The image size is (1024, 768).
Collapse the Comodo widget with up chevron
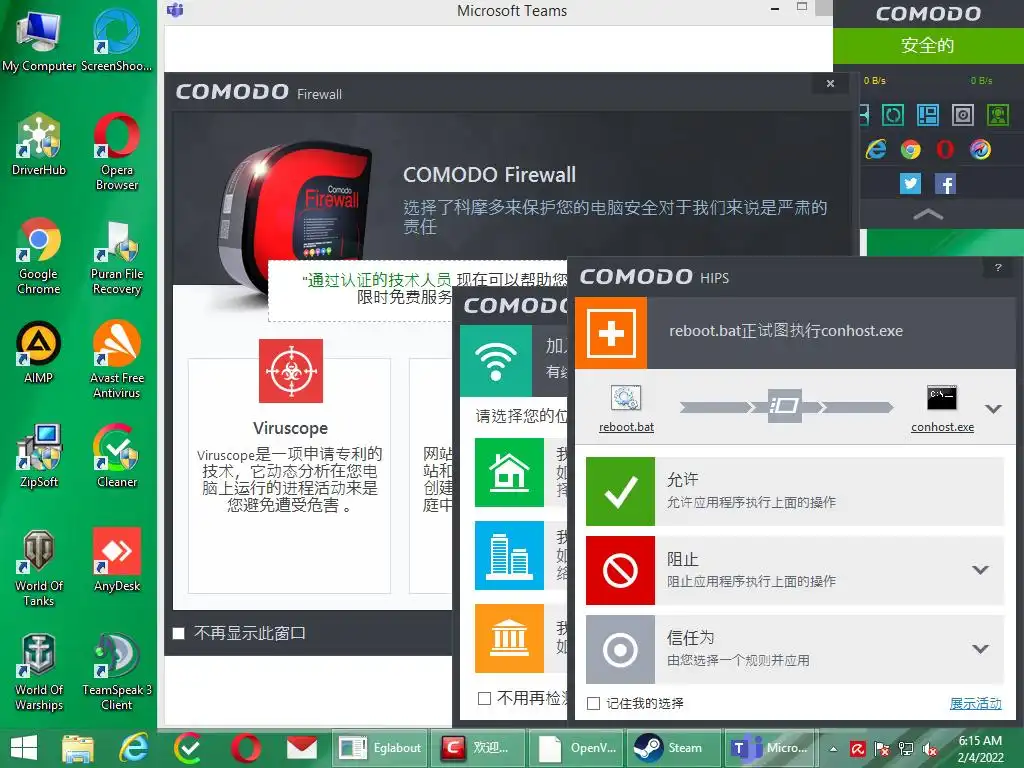click(928, 214)
